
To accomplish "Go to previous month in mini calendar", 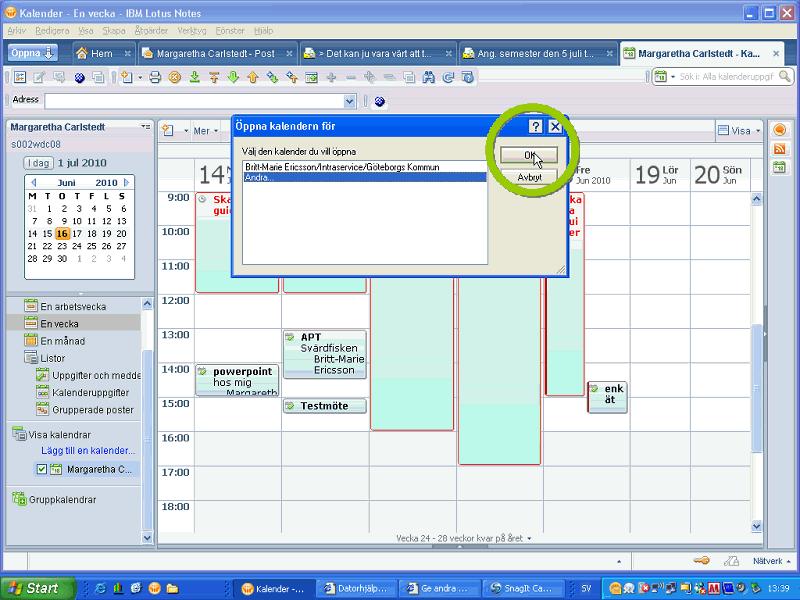I will coord(34,182).
